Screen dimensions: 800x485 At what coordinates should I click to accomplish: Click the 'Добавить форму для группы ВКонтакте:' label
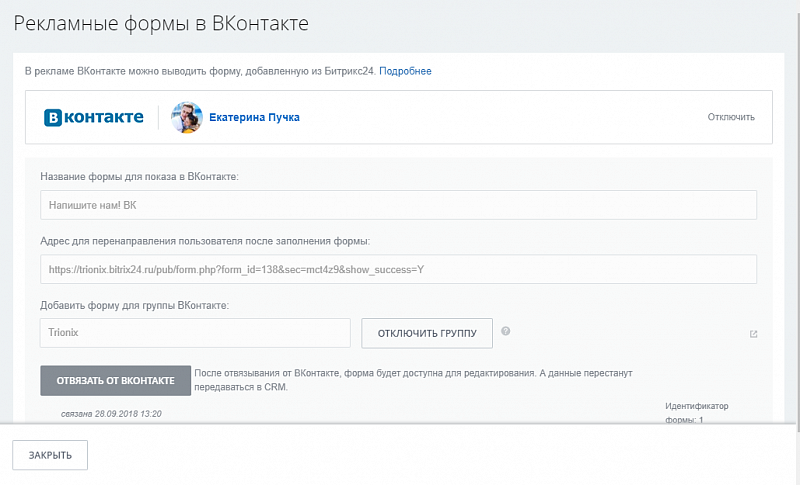coord(135,305)
